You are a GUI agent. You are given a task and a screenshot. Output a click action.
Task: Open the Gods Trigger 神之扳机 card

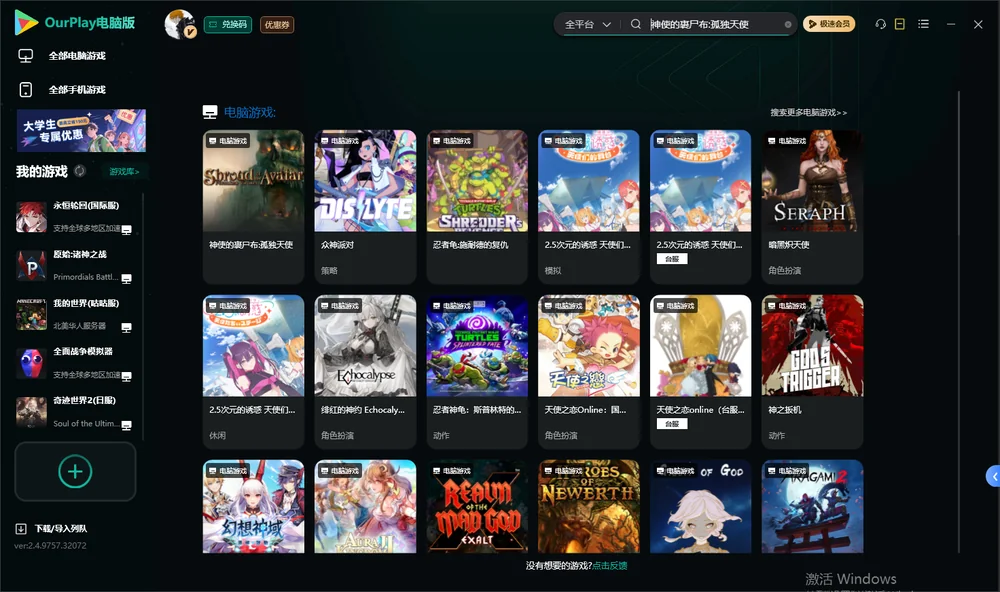812,372
